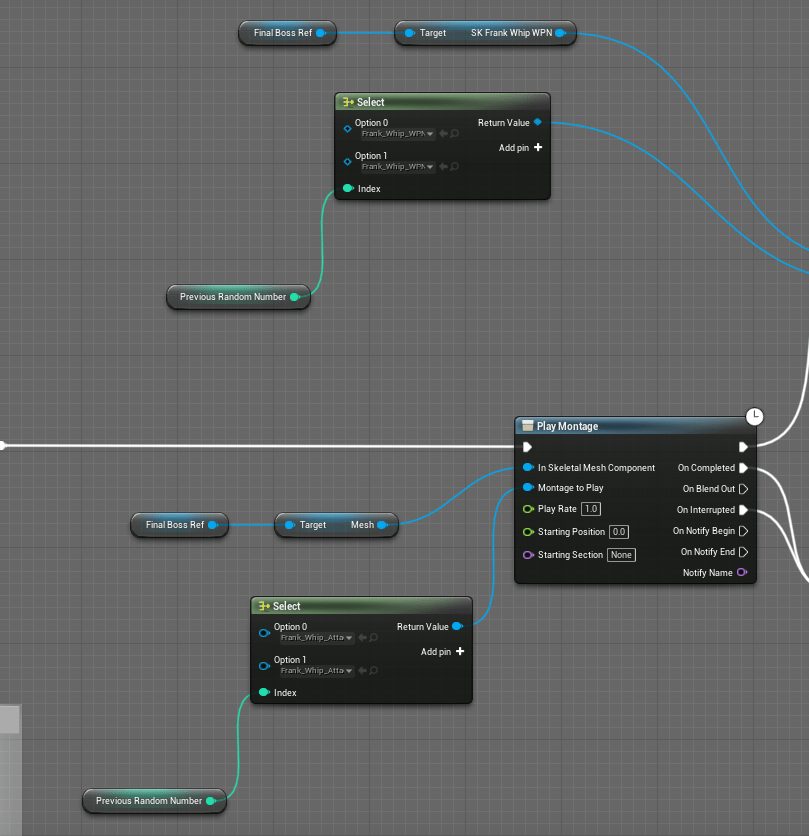Add pin to the top Select node

pos(538,148)
